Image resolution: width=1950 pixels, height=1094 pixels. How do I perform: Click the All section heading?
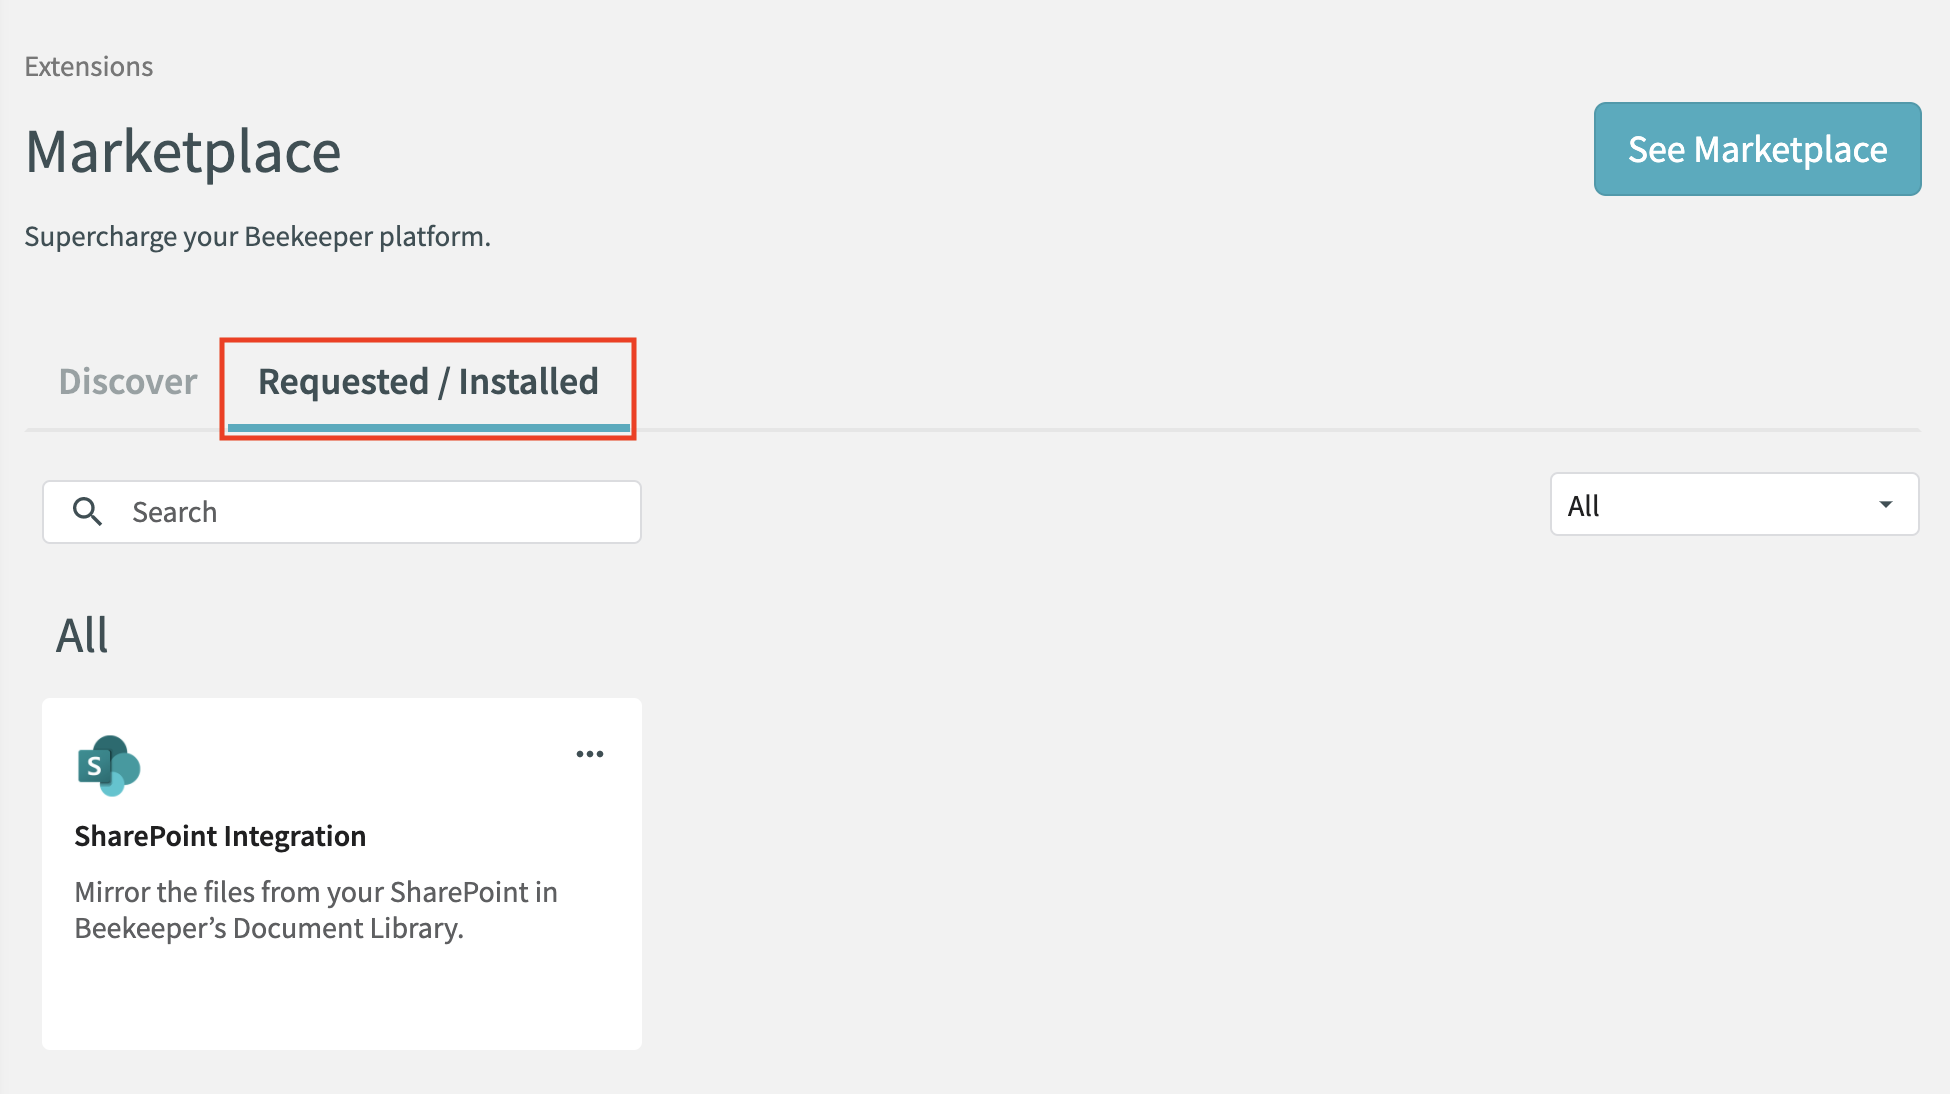coord(82,636)
